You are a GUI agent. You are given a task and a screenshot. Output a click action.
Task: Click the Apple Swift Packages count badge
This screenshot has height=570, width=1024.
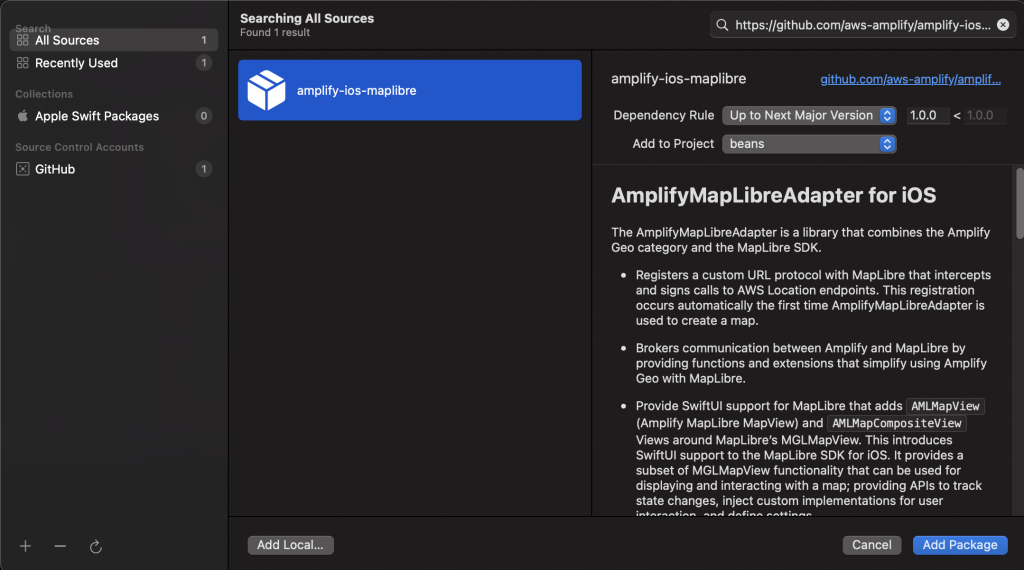tap(204, 116)
